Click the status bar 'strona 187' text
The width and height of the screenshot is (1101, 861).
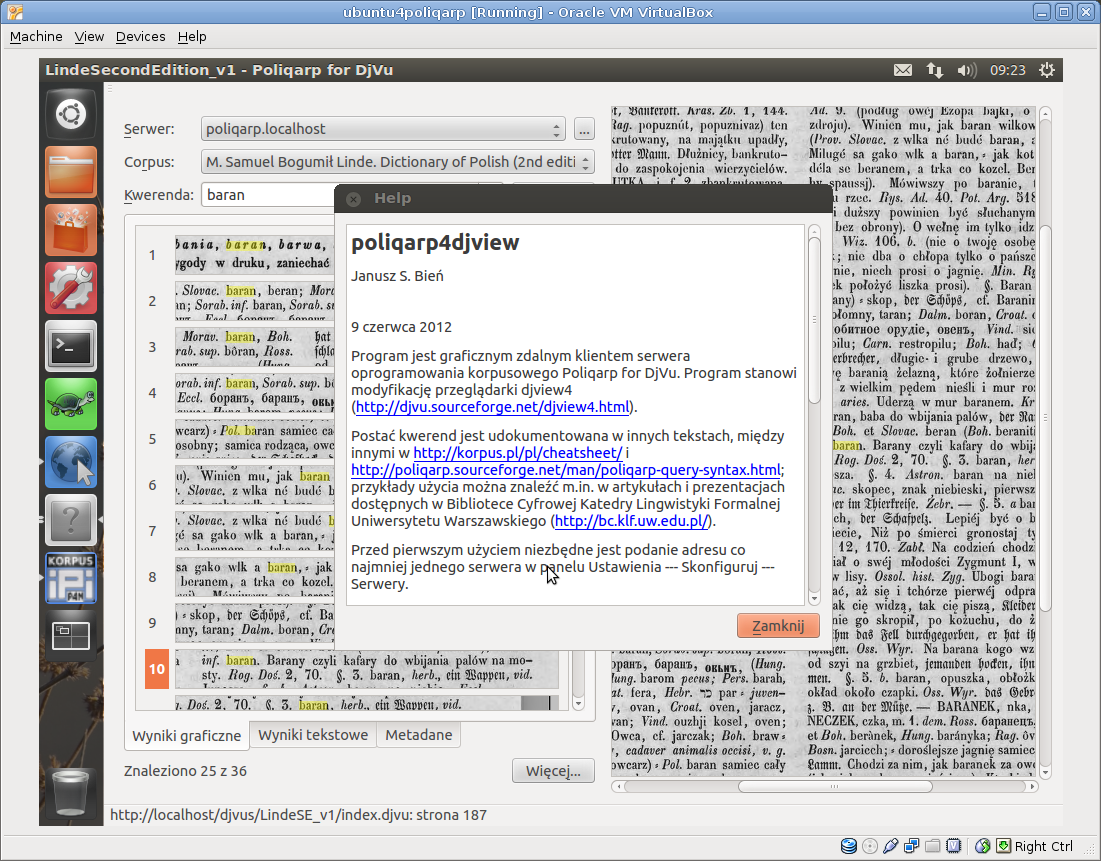(451, 815)
